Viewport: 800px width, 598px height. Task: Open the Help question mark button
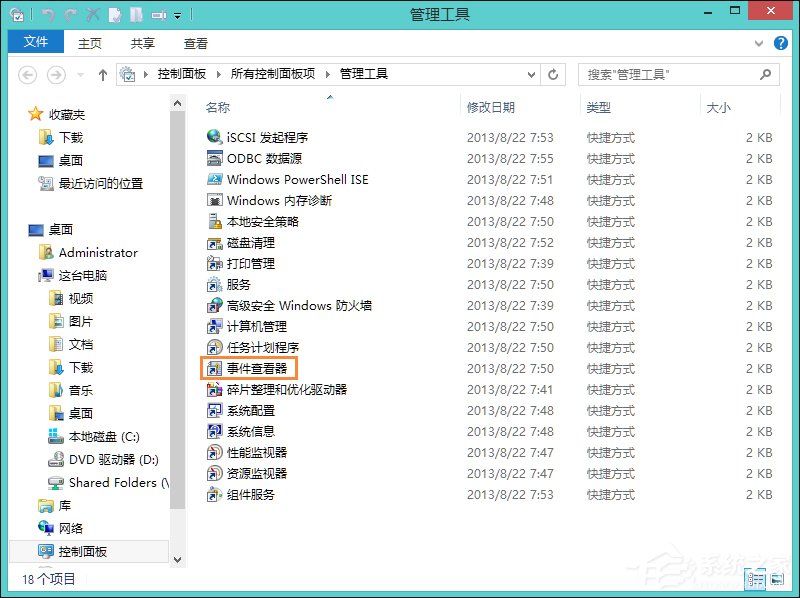click(x=781, y=43)
